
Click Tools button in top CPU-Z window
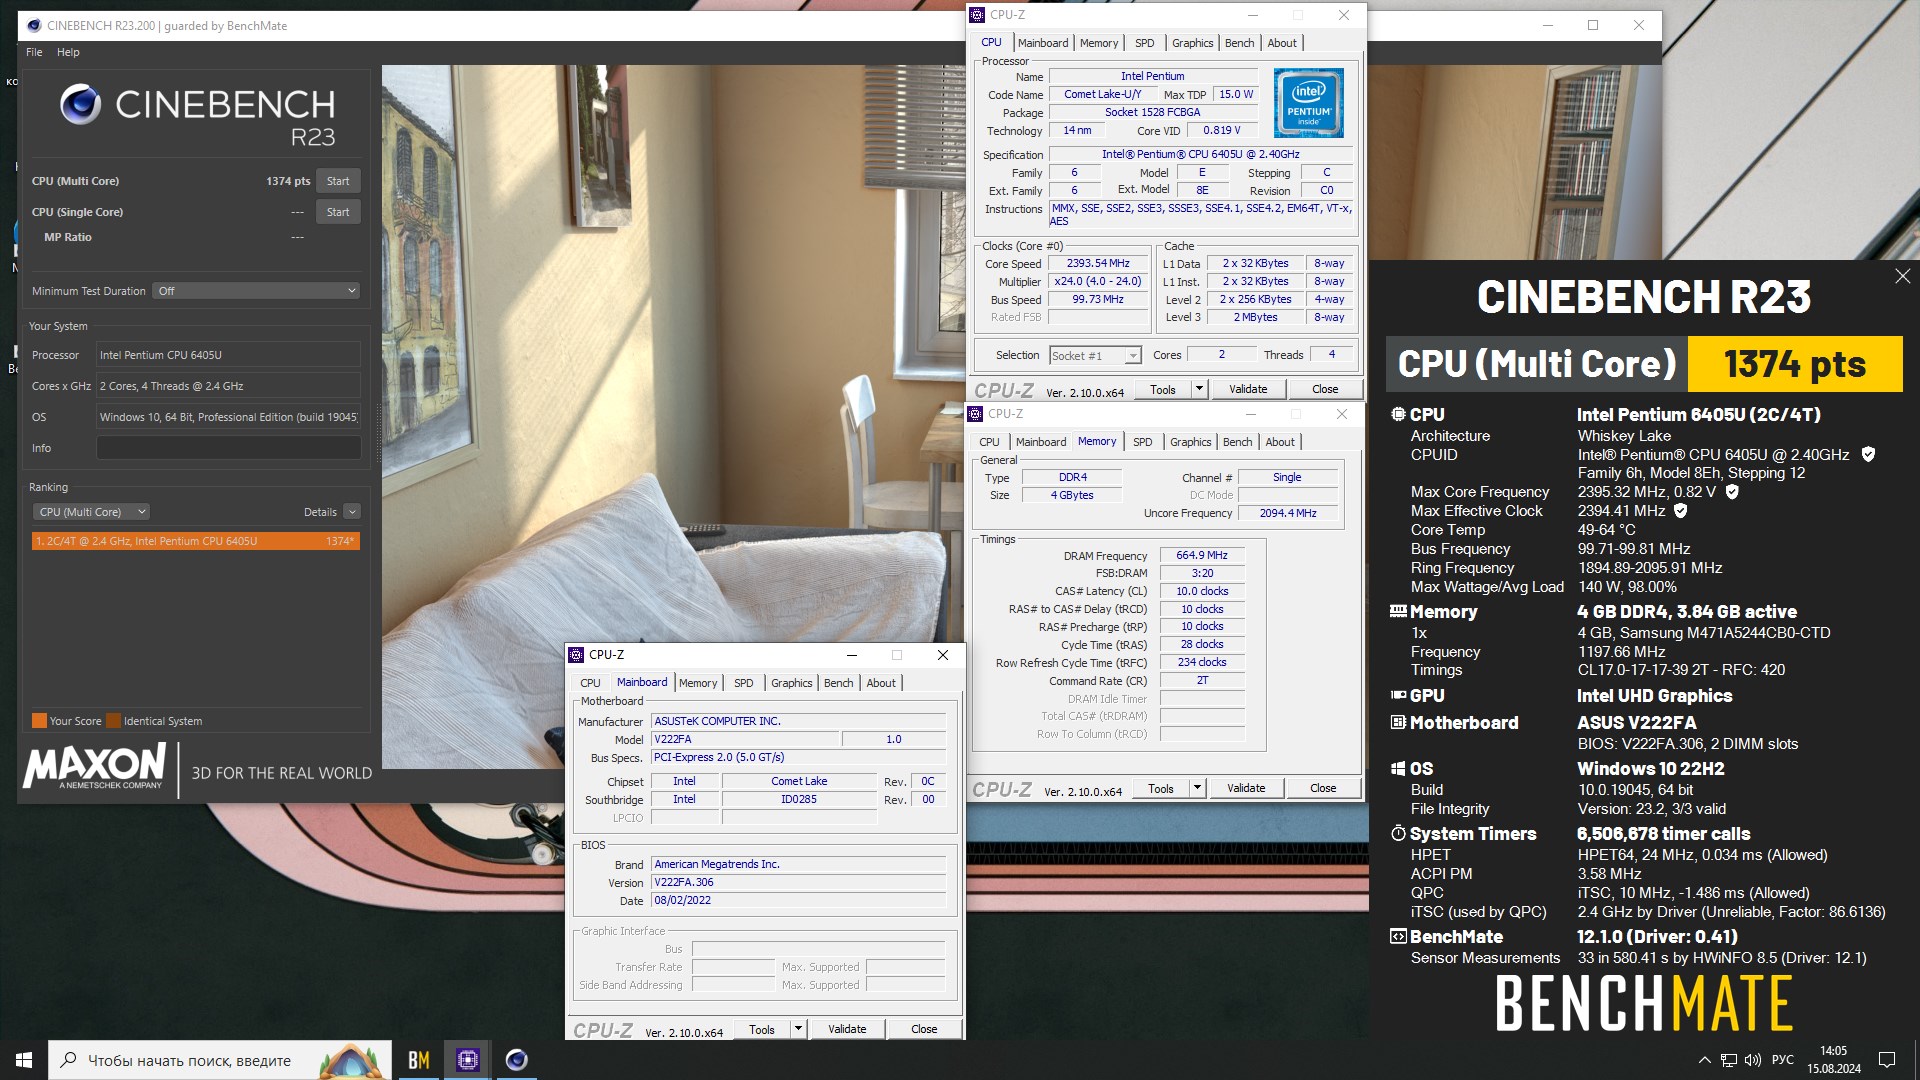[1162, 389]
